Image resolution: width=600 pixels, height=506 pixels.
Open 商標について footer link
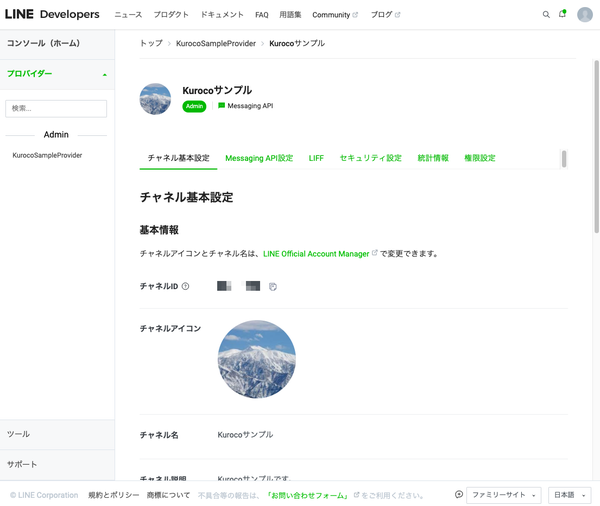point(168,495)
